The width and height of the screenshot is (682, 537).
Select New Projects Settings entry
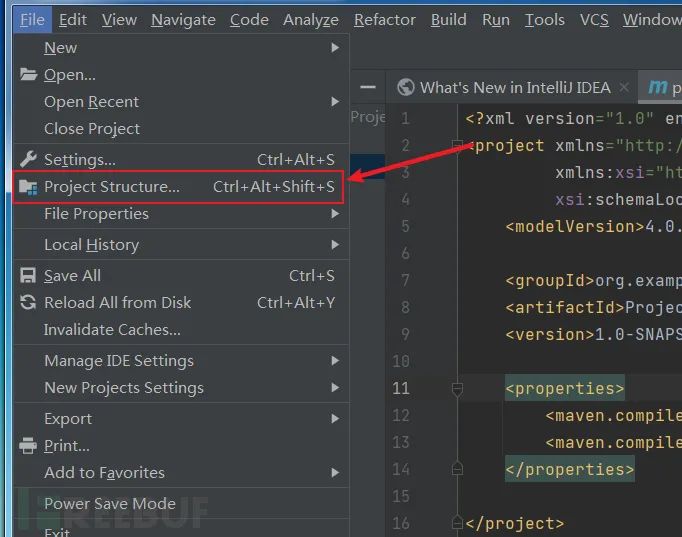[181, 387]
